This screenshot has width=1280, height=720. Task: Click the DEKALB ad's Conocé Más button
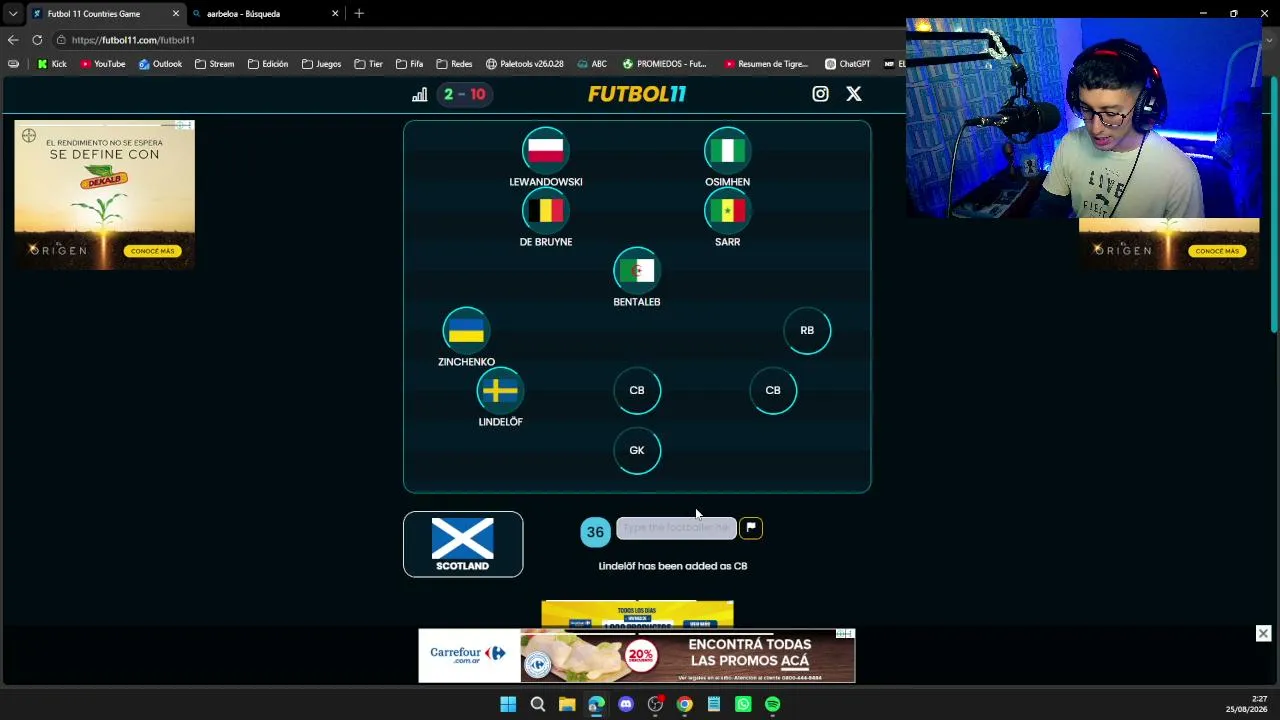pos(152,251)
